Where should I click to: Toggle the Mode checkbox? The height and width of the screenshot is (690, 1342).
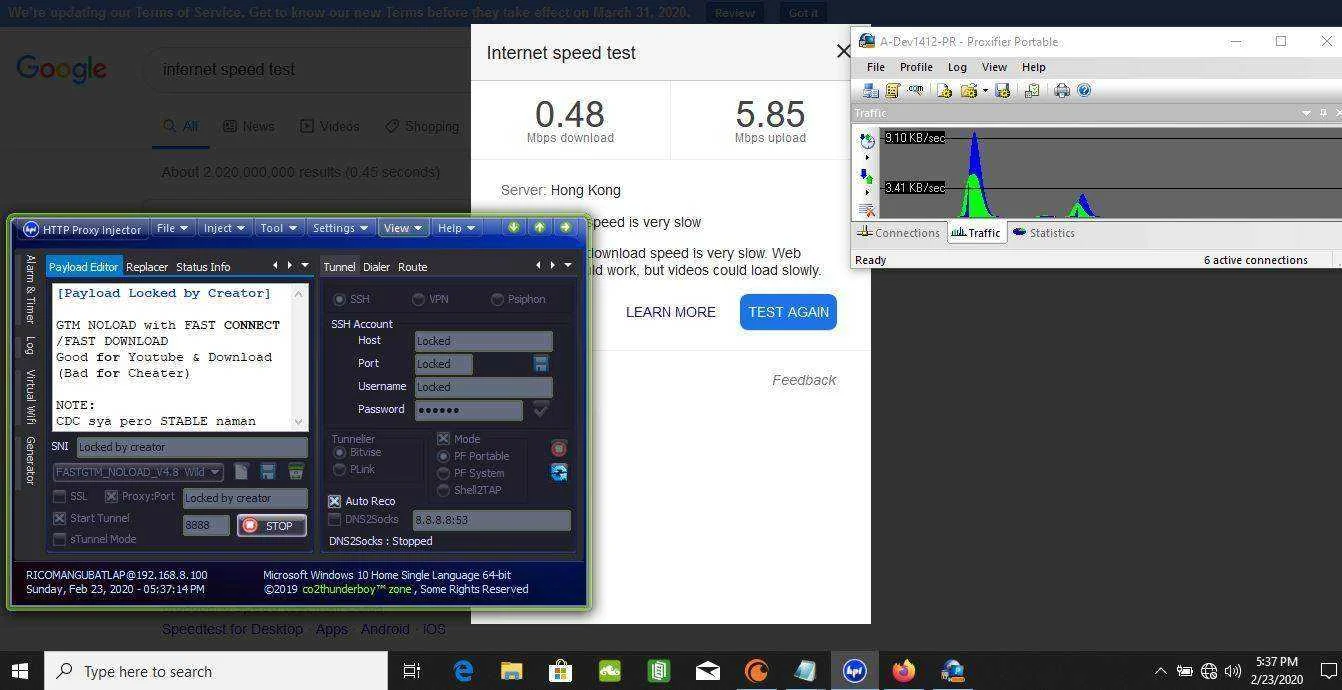tap(444, 439)
